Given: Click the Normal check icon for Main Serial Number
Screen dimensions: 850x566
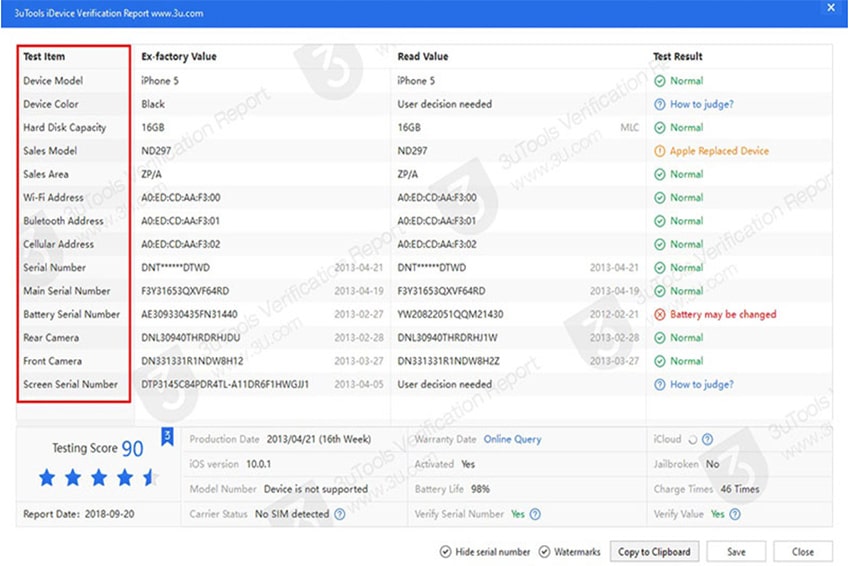Looking at the screenshot, I should pos(659,291).
